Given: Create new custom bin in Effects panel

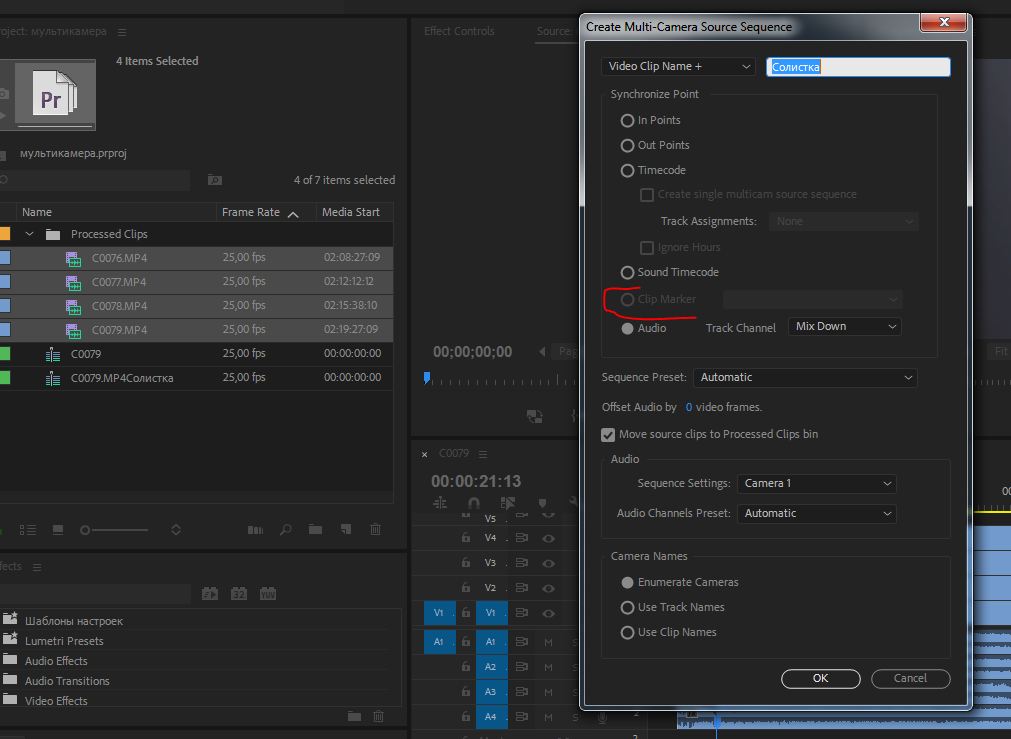Looking at the screenshot, I should [x=354, y=716].
